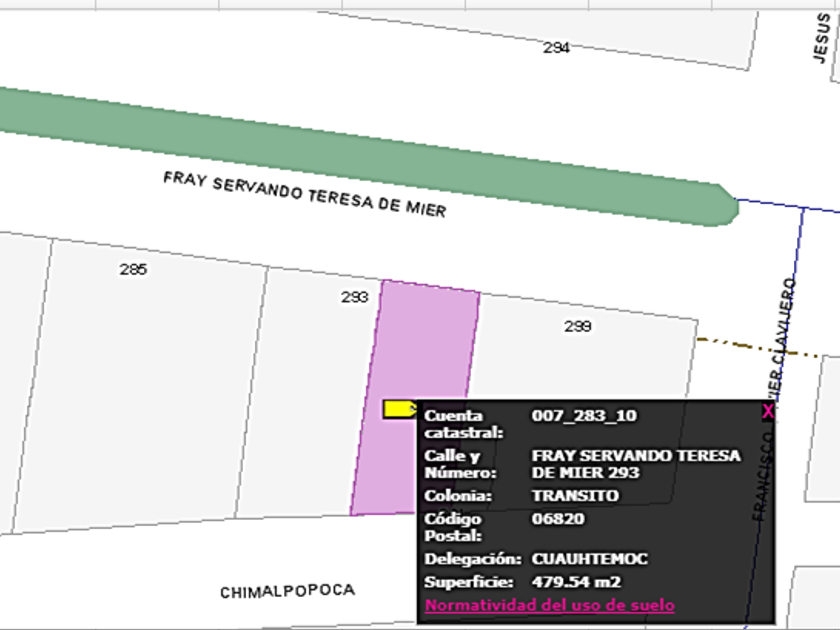Click Delegación value CUAUHTEMOC
The image size is (840, 630).
coord(590,559)
